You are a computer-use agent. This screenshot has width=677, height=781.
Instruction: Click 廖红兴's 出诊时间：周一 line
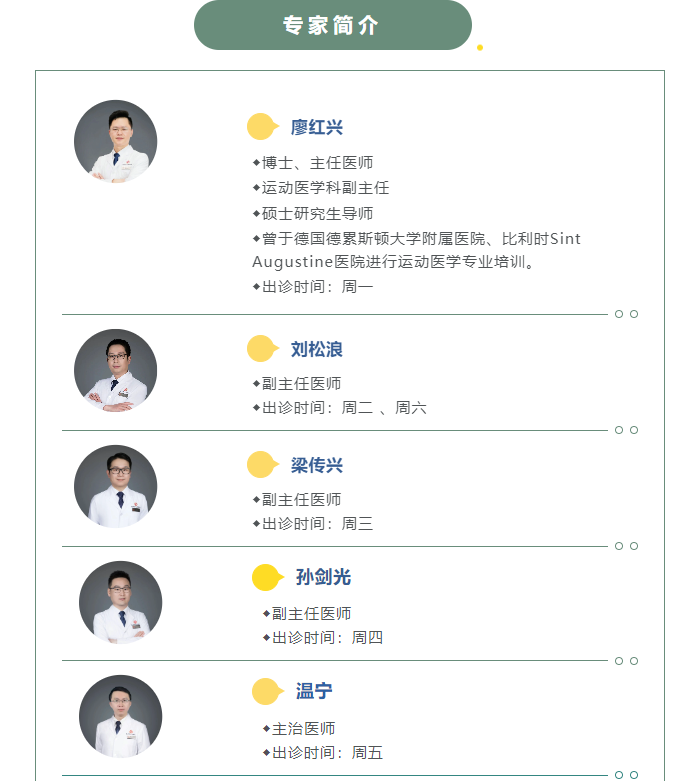coord(317,287)
